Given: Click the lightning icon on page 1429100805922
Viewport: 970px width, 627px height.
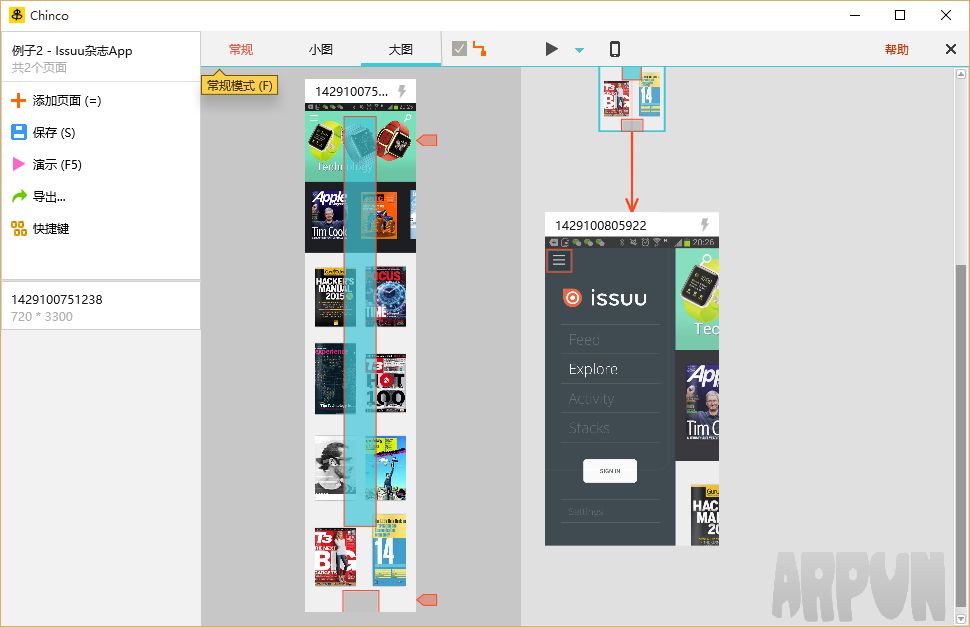Looking at the screenshot, I should tap(704, 225).
